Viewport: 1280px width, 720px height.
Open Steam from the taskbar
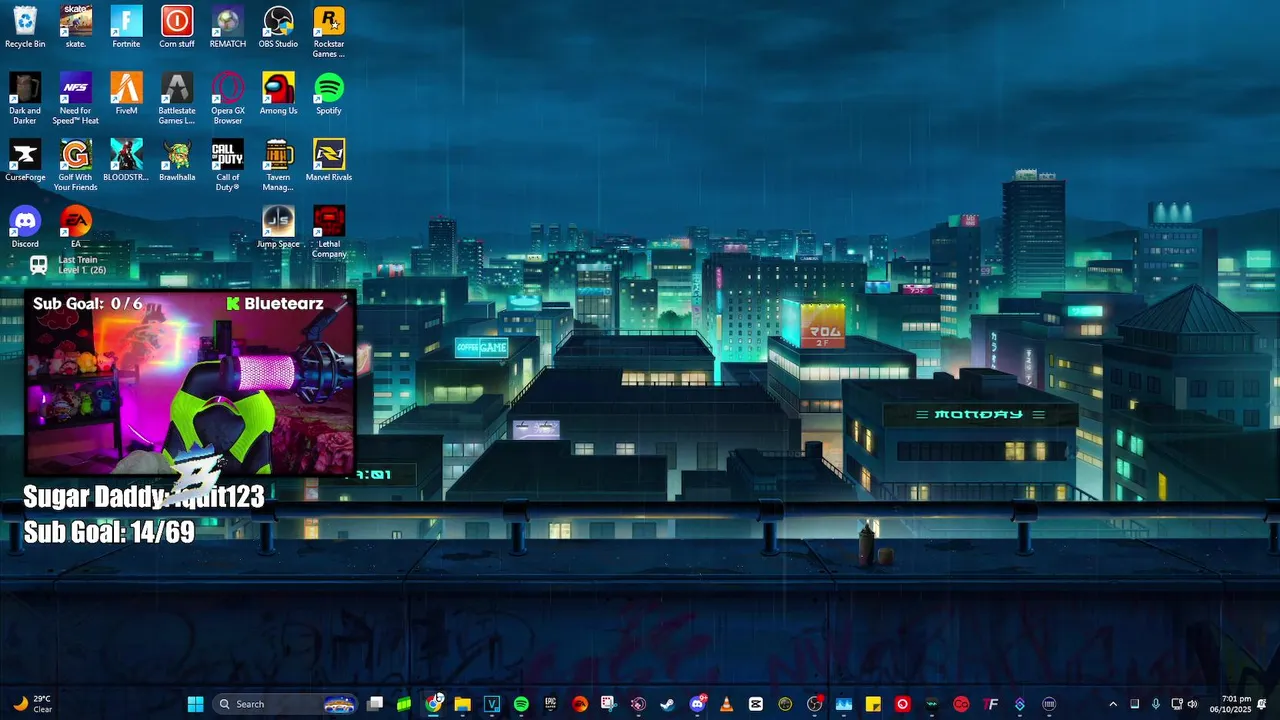pyautogui.click(x=667, y=704)
